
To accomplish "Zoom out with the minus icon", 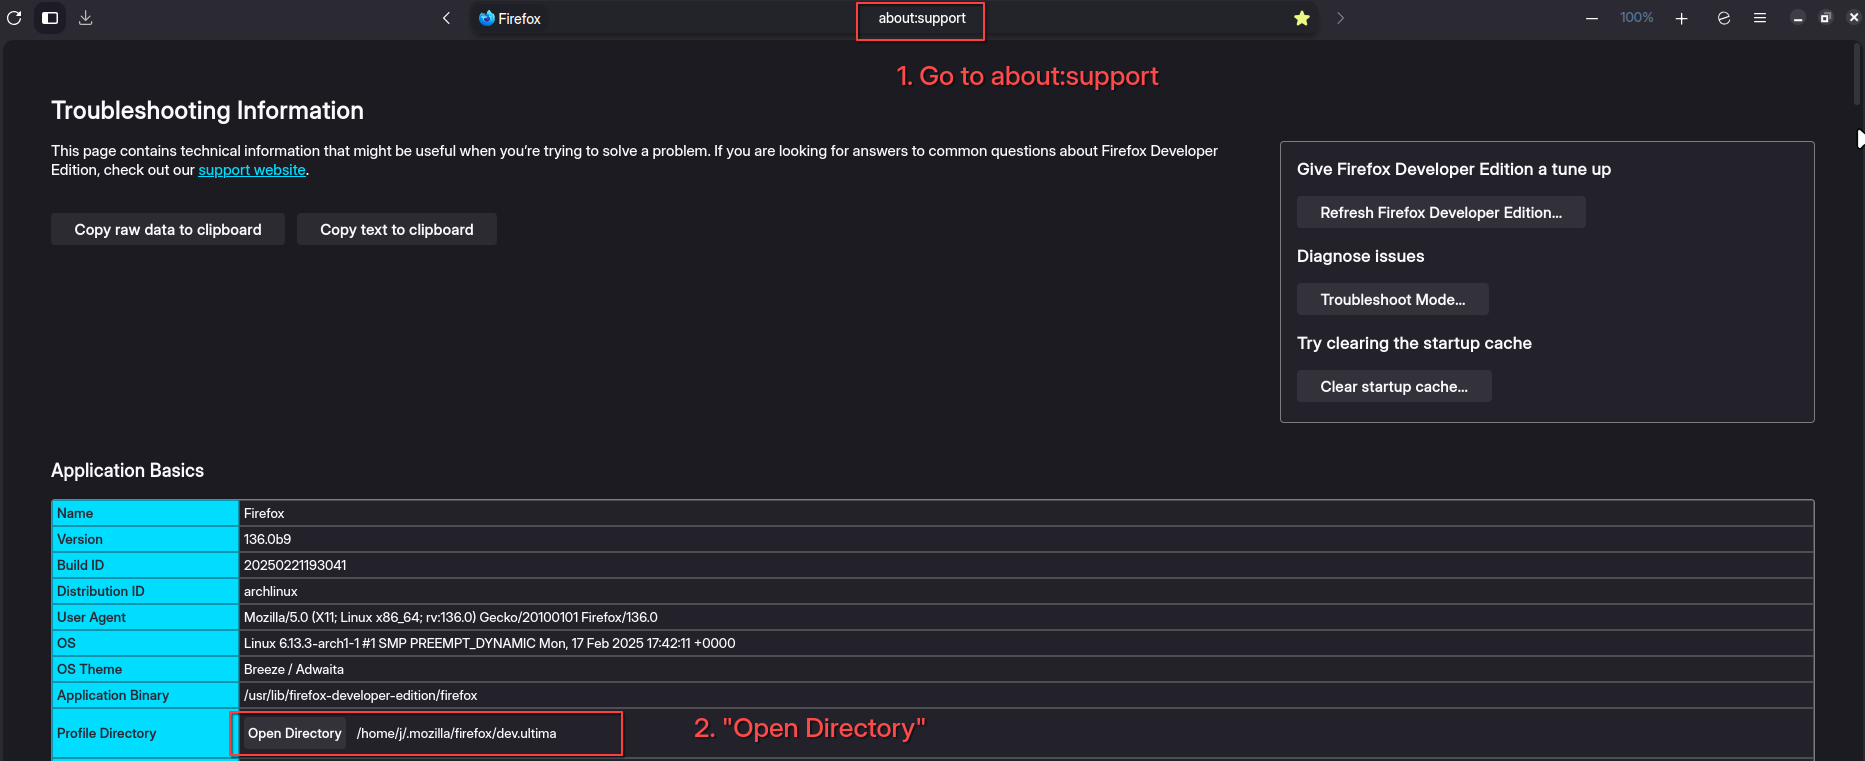I will (x=1592, y=18).
